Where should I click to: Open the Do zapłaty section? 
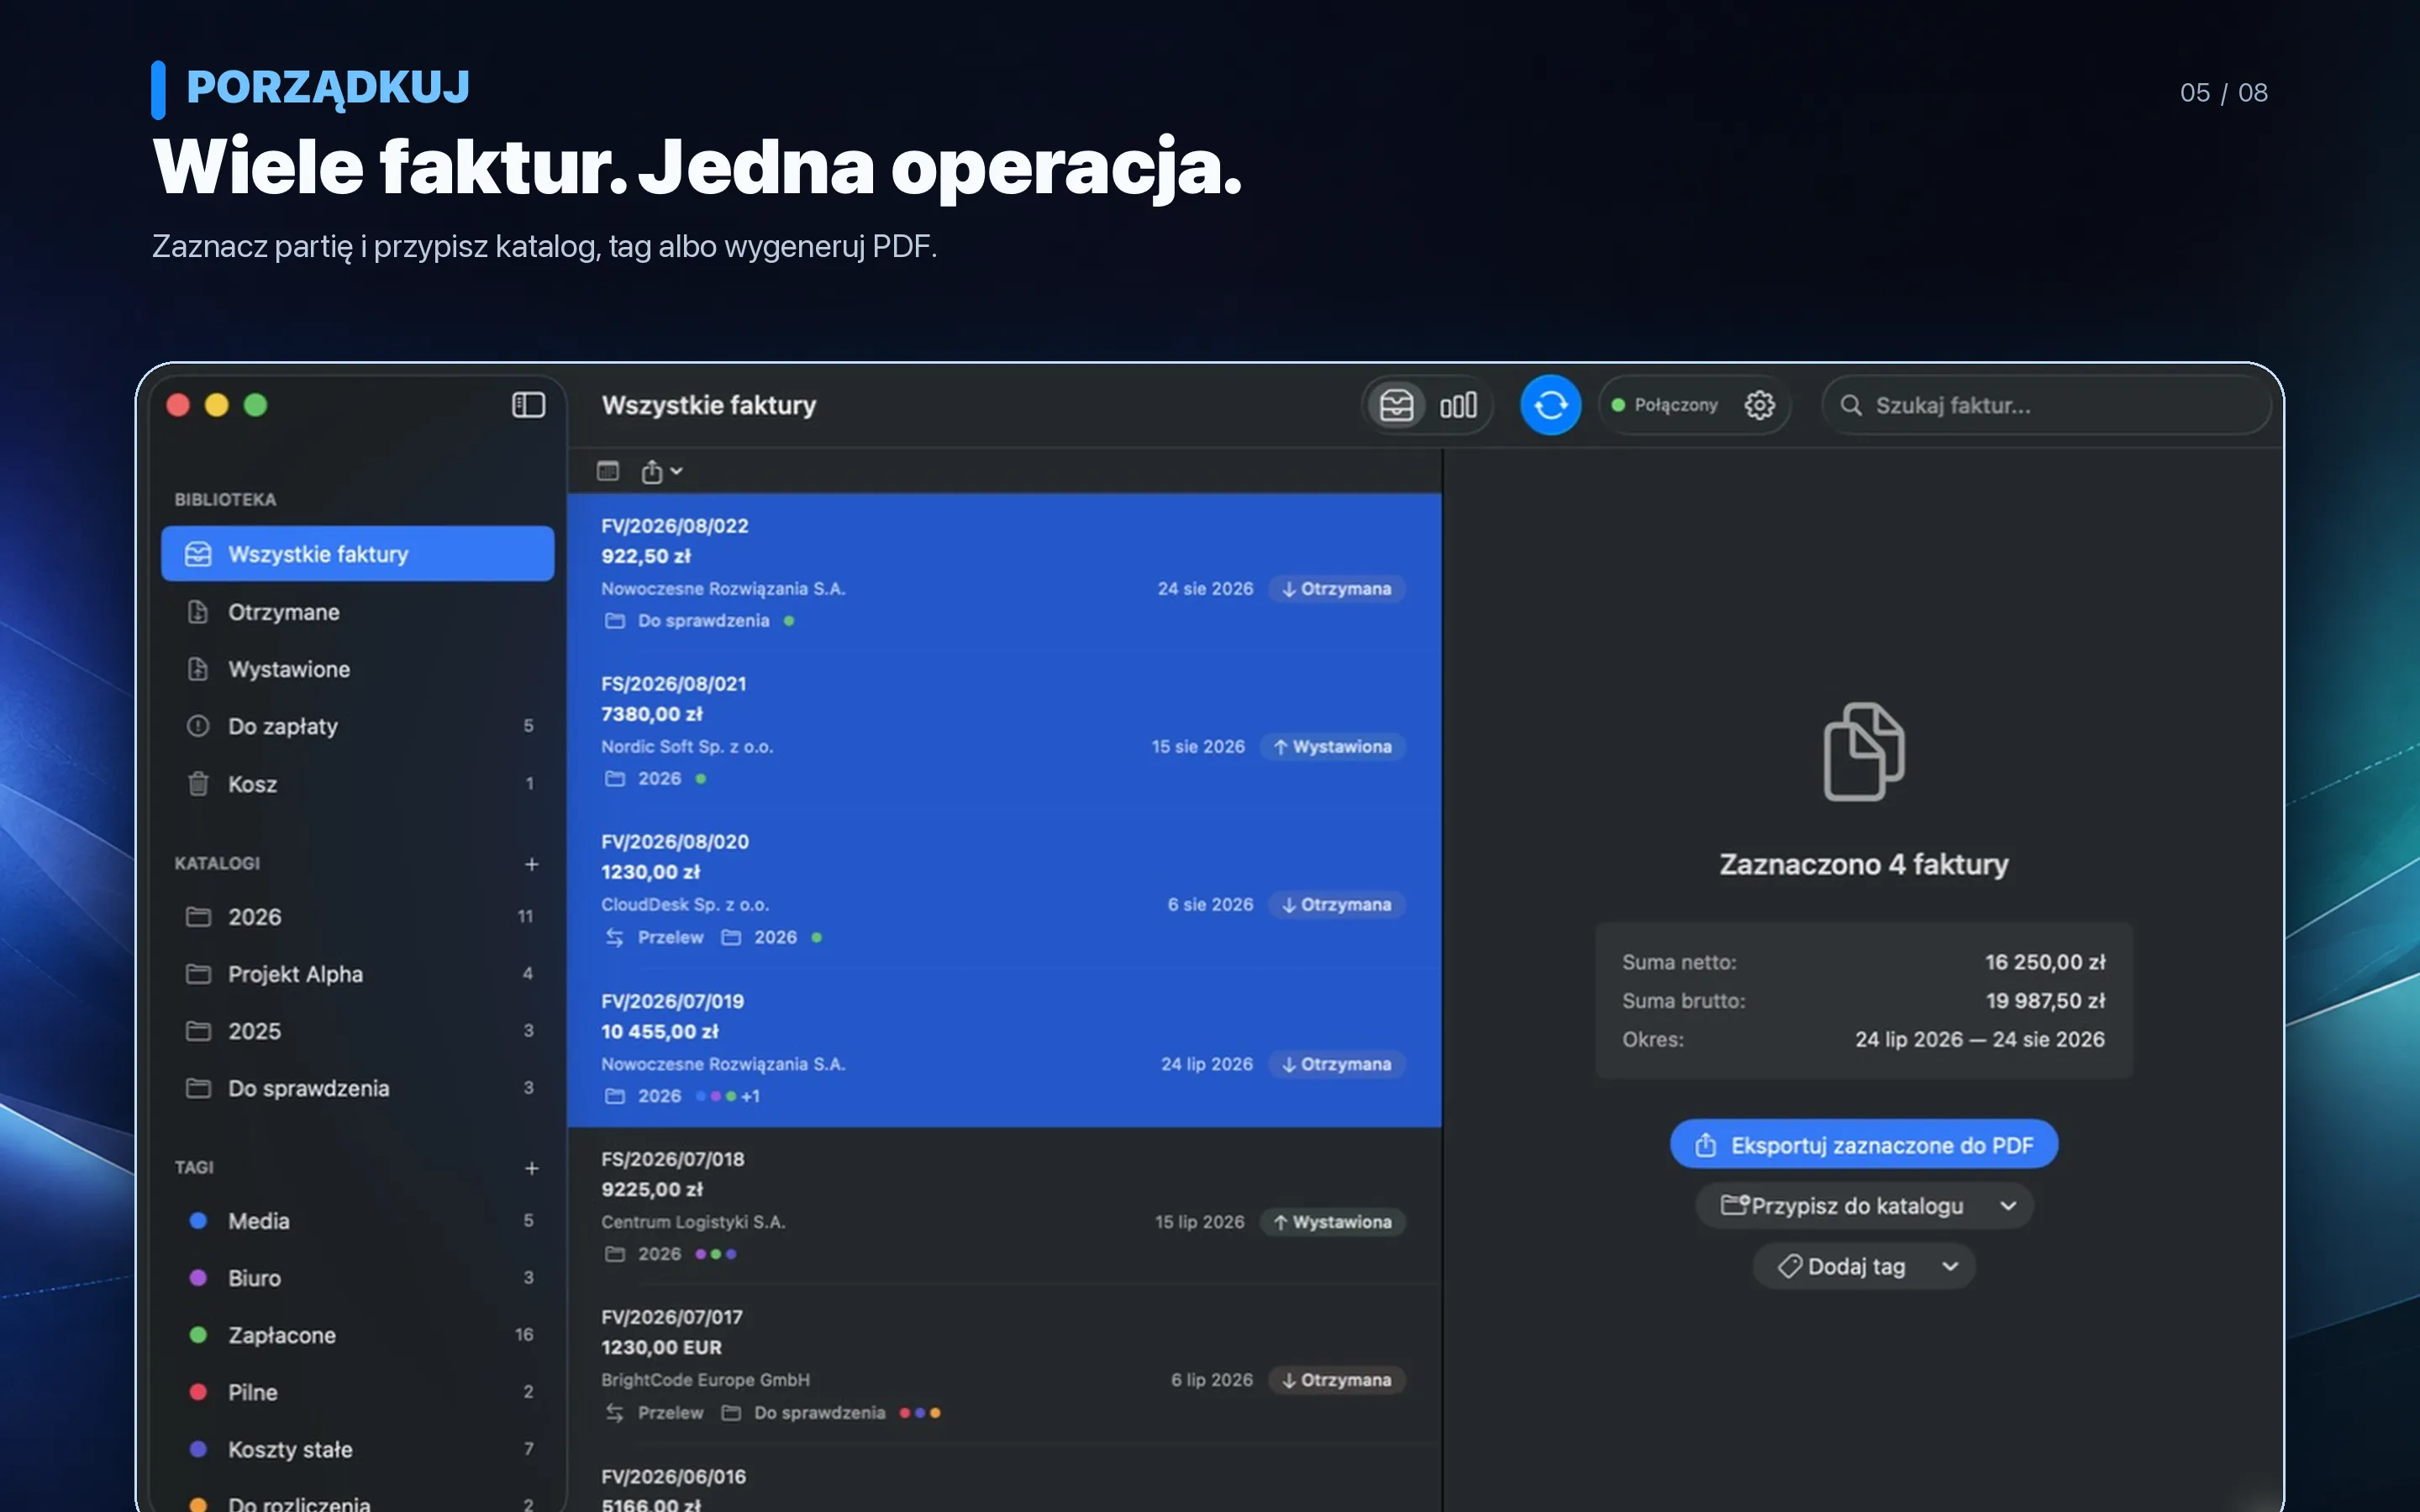click(x=357, y=726)
